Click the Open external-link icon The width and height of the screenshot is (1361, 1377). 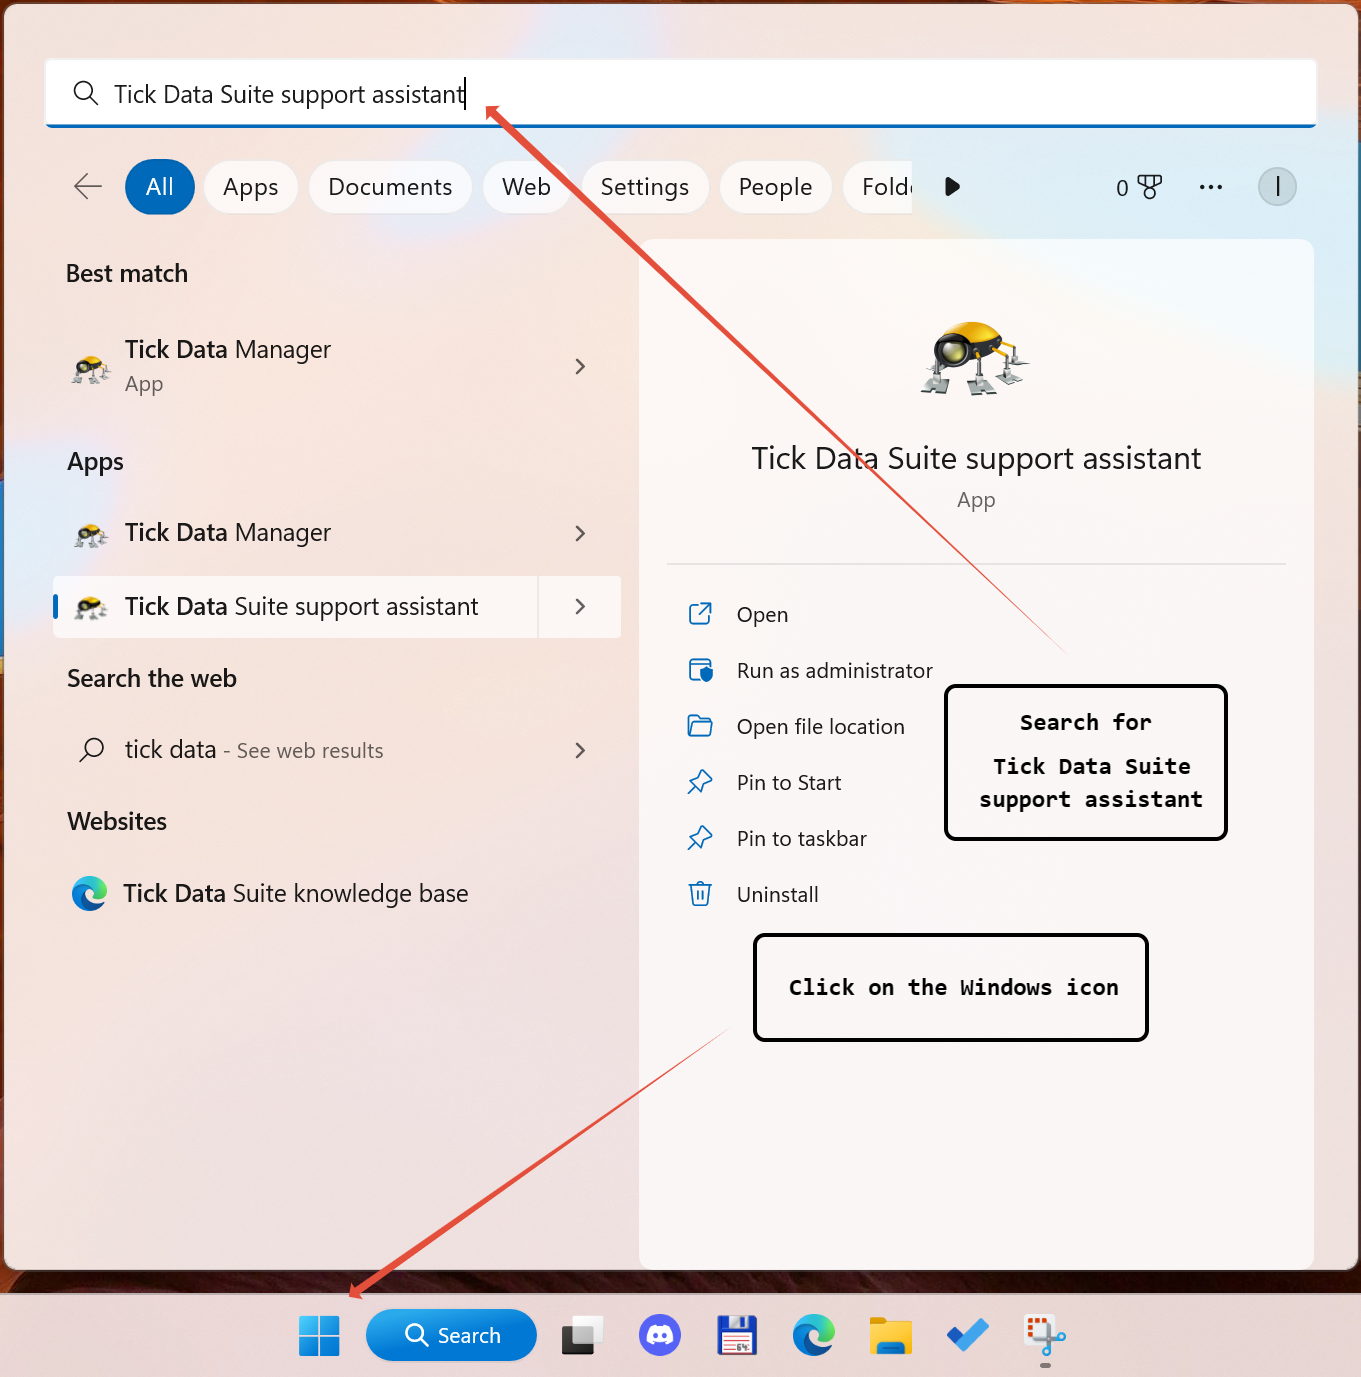point(700,614)
